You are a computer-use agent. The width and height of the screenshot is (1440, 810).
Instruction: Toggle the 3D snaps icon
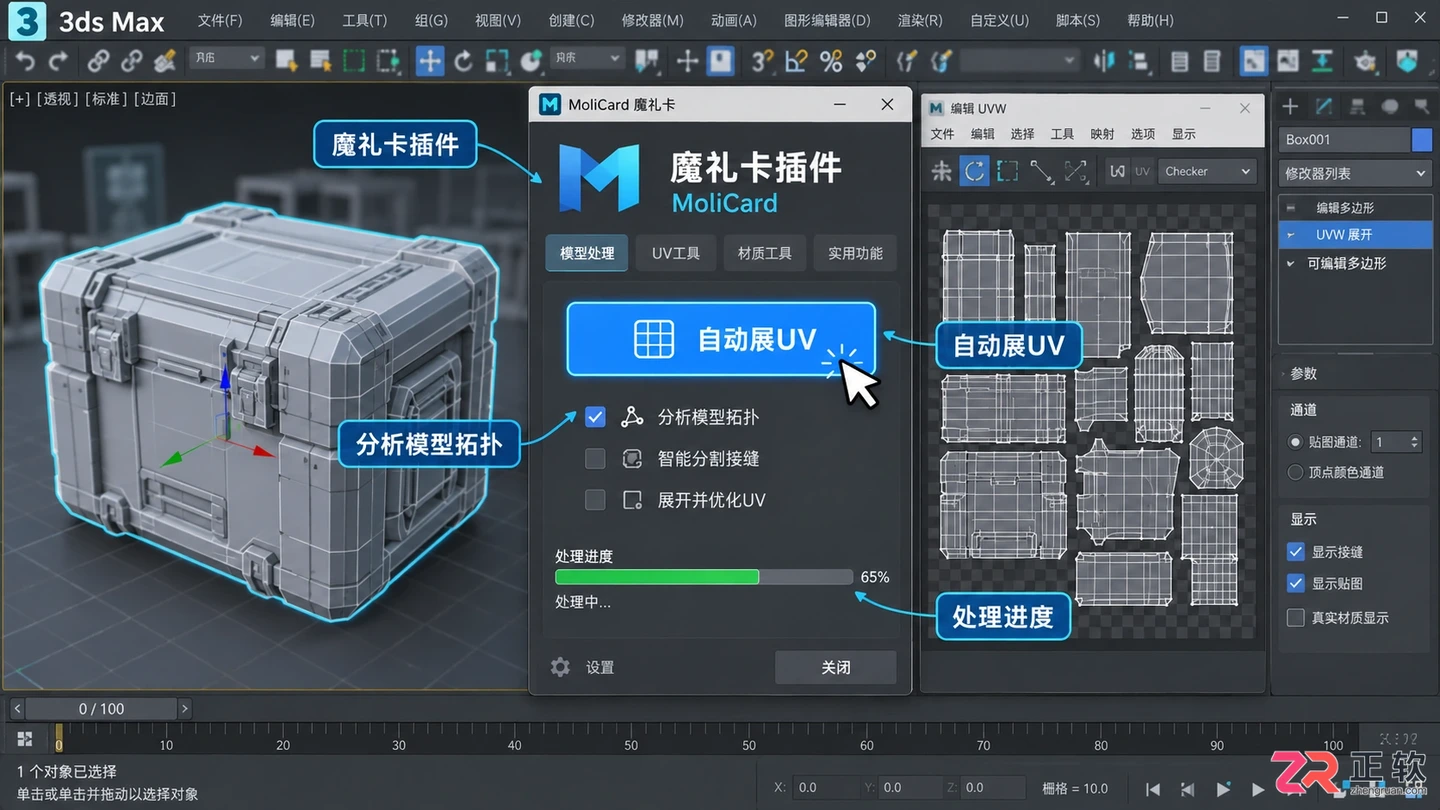[x=762, y=61]
